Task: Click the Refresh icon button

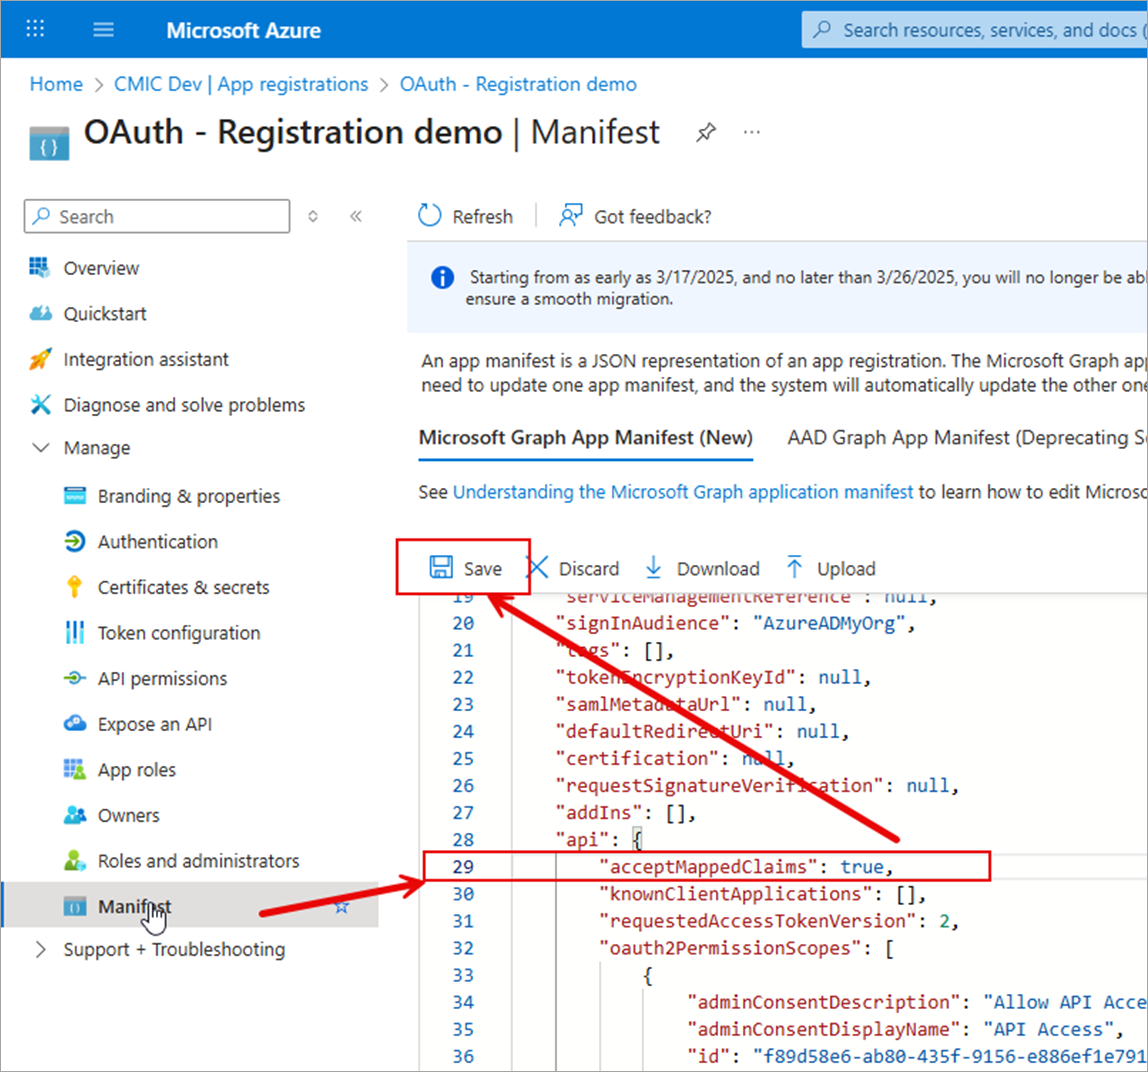Action: (430, 216)
